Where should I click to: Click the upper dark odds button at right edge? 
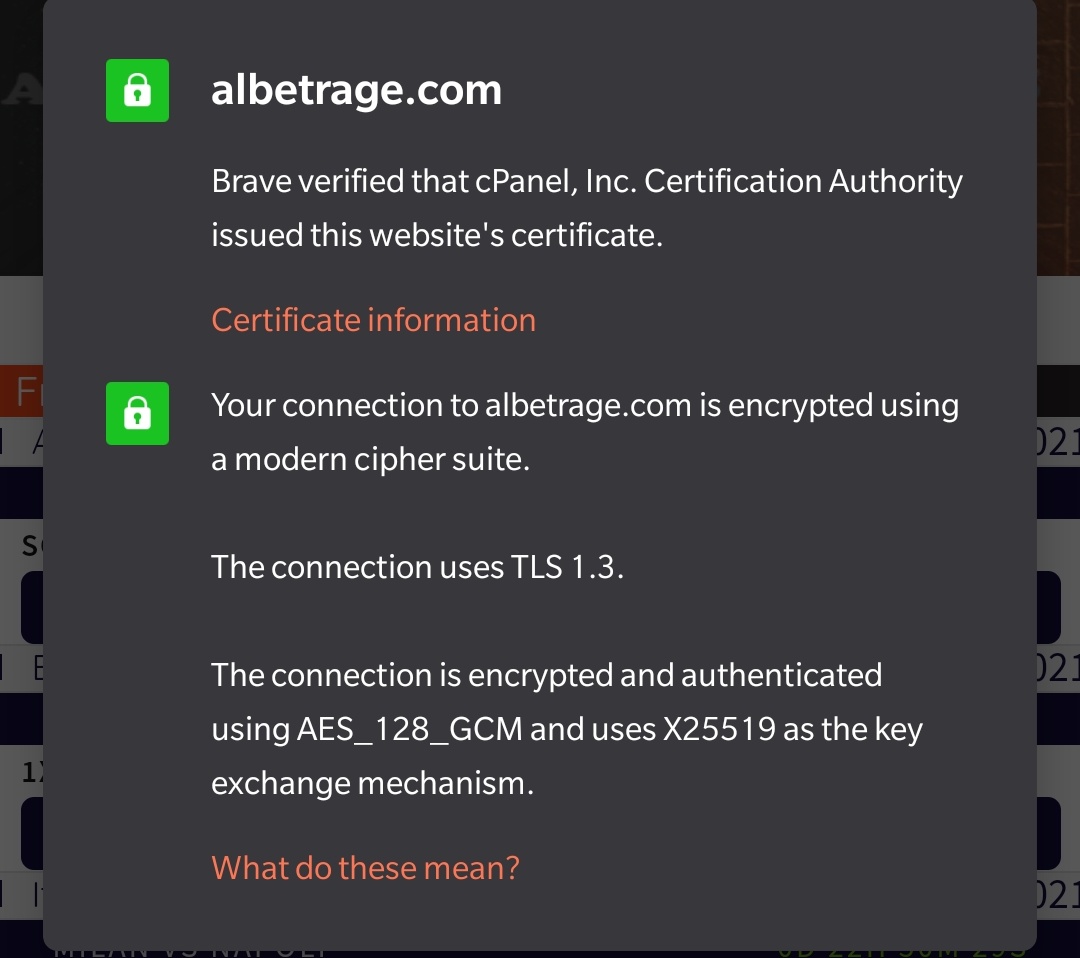tap(1048, 607)
